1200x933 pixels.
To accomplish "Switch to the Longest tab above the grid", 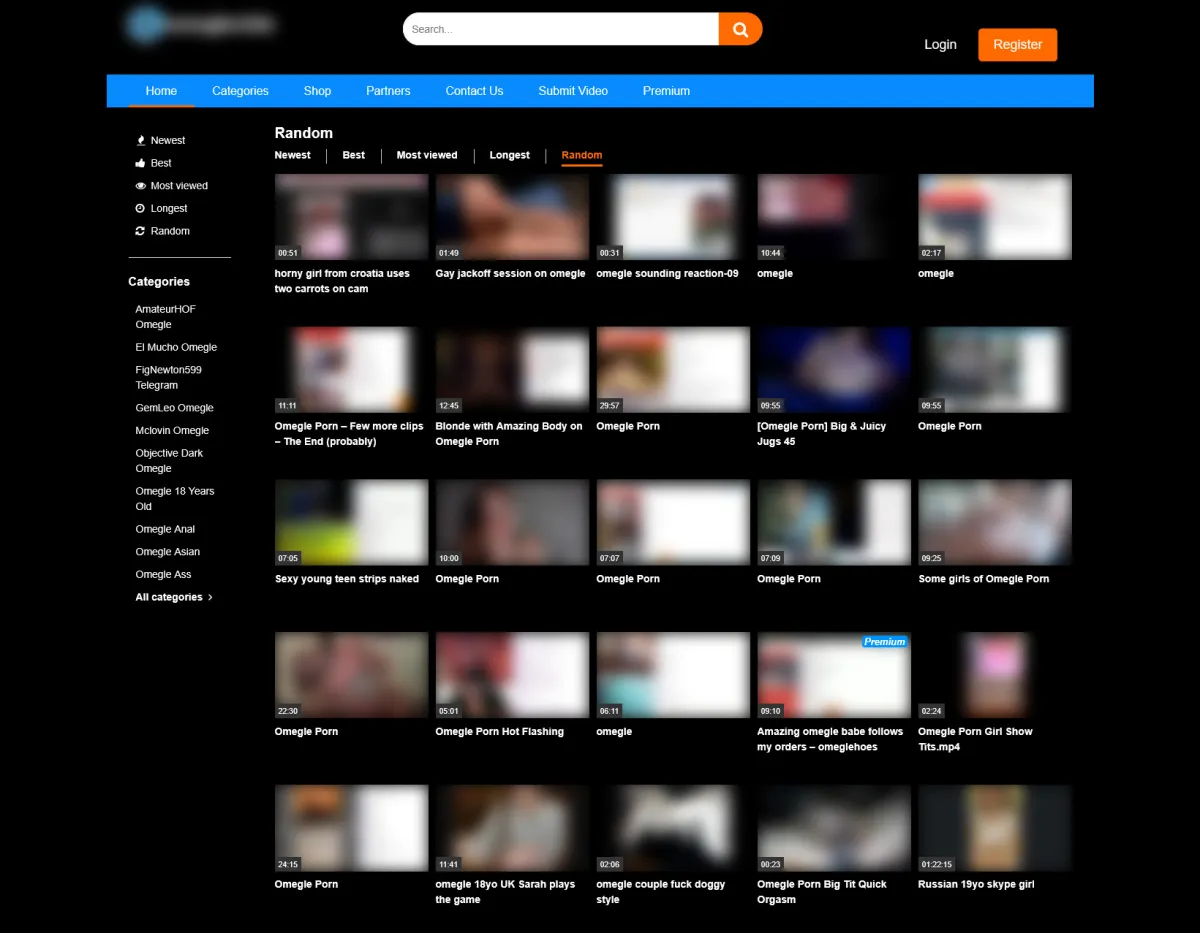I will [509, 155].
